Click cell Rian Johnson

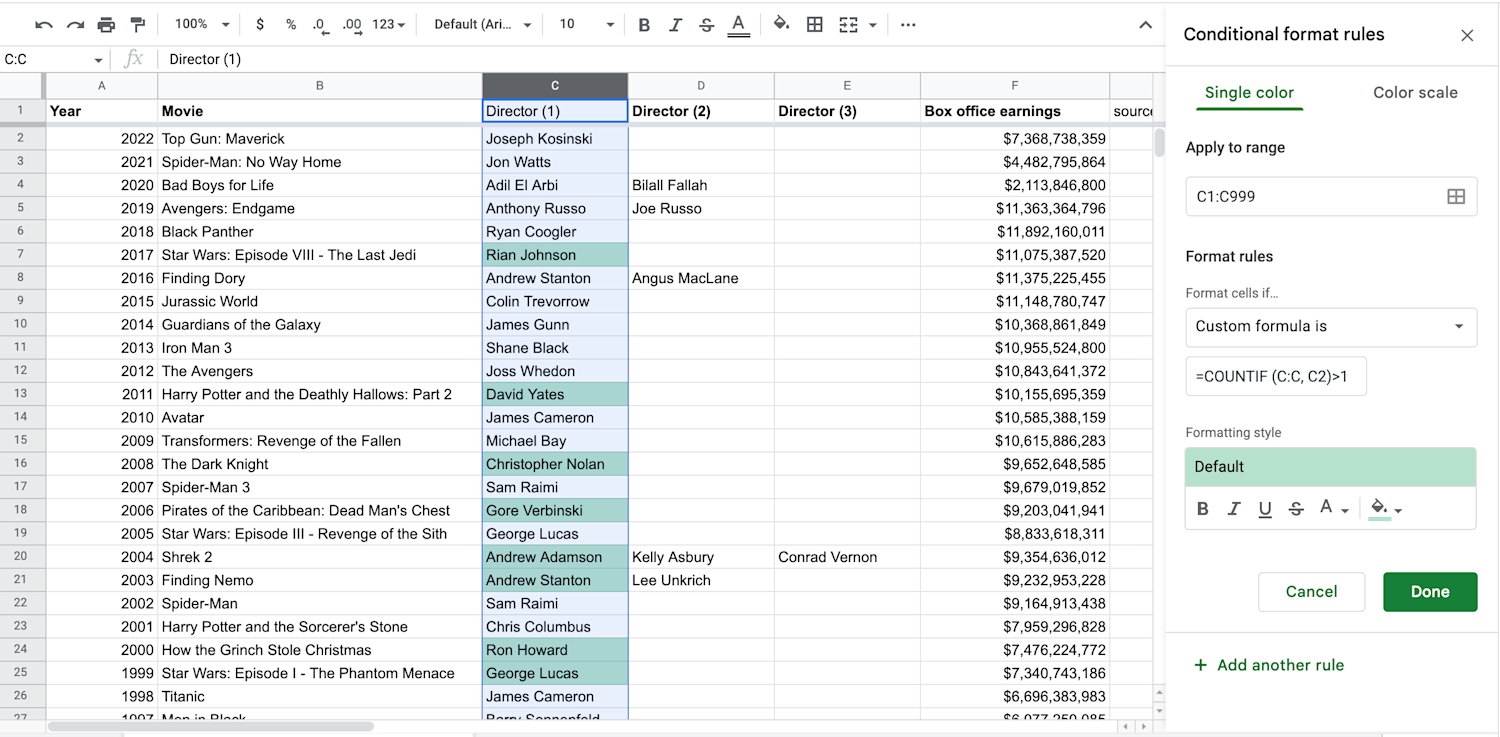tap(555, 255)
